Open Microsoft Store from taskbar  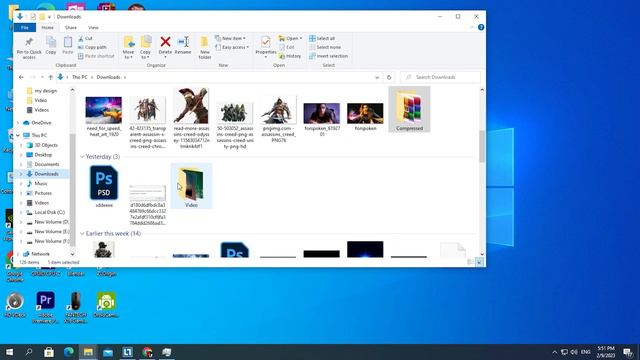tap(49, 352)
